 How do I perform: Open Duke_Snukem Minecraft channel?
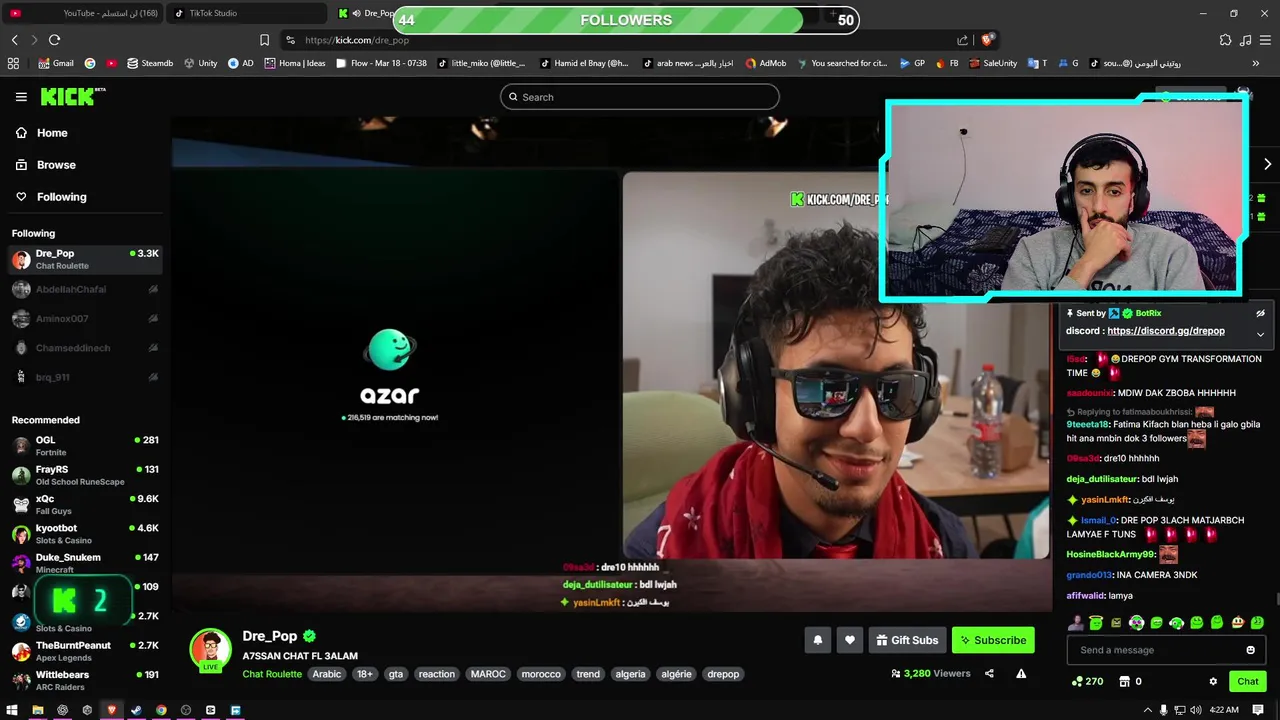tap(85, 563)
